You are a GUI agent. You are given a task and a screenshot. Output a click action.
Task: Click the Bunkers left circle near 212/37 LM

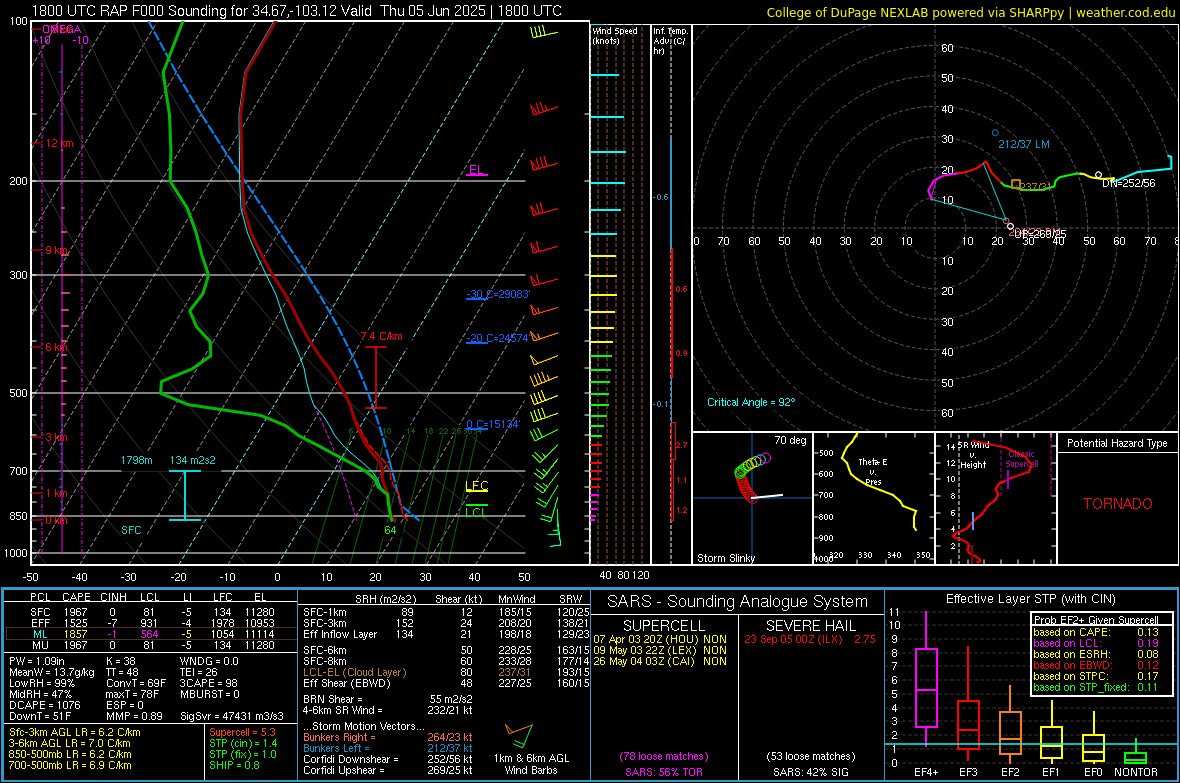point(995,133)
